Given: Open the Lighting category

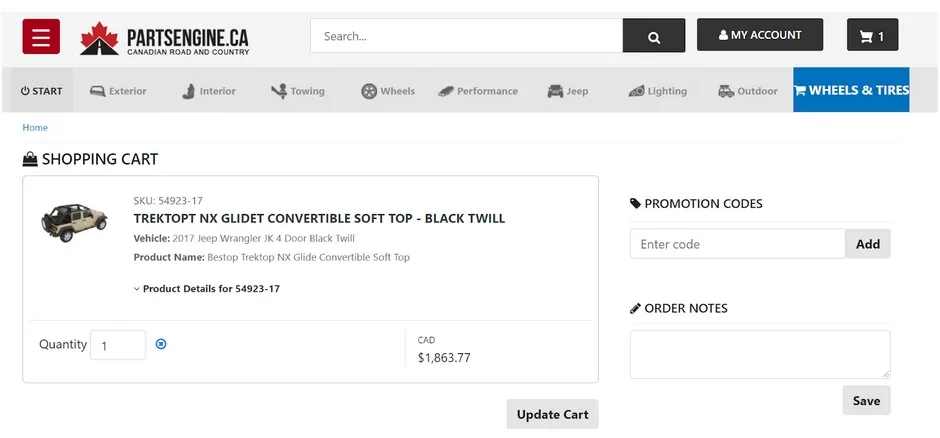Looking at the screenshot, I should click(x=658, y=91).
